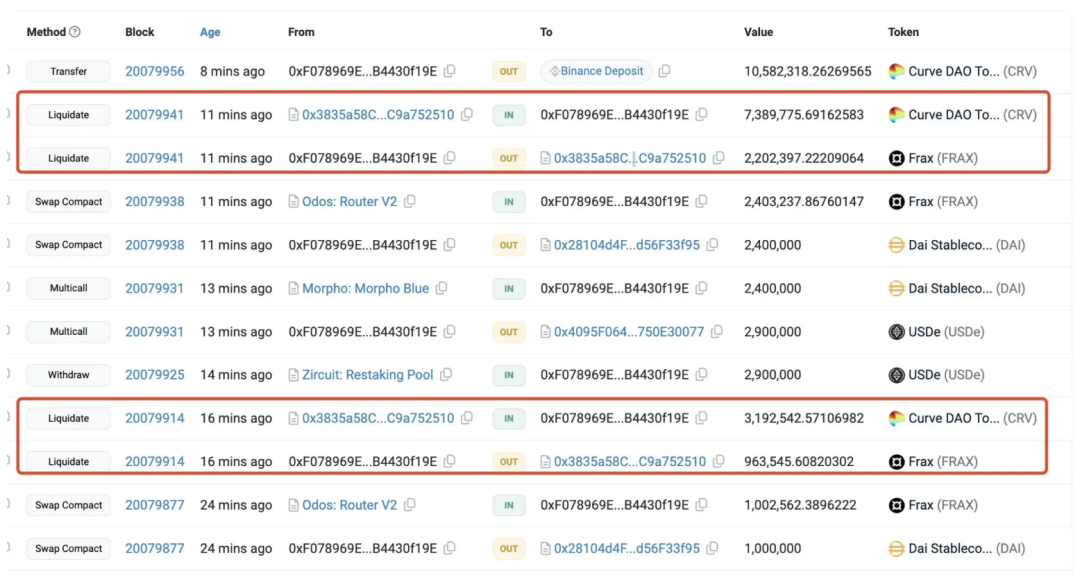Click the OUT badge in the Transfer row

pos(509,72)
